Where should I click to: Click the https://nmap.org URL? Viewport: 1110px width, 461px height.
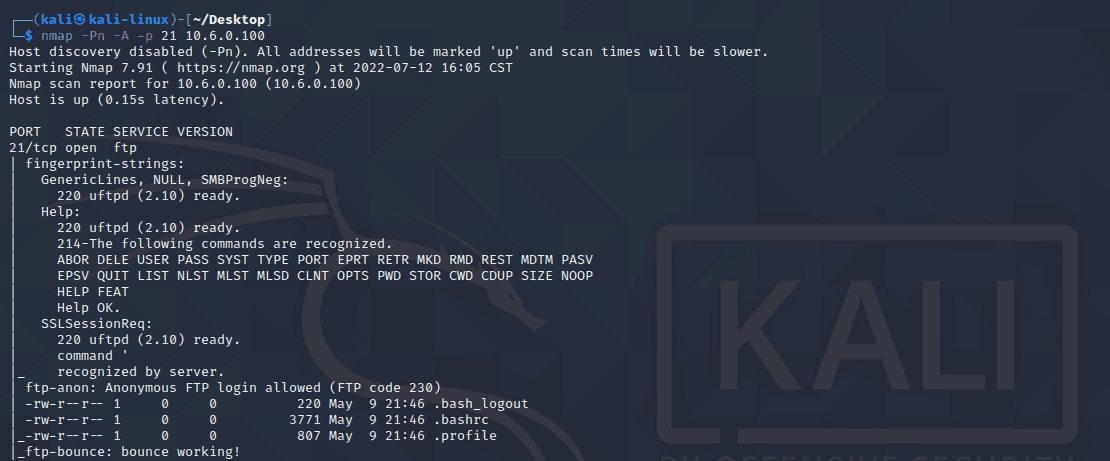click(241, 68)
